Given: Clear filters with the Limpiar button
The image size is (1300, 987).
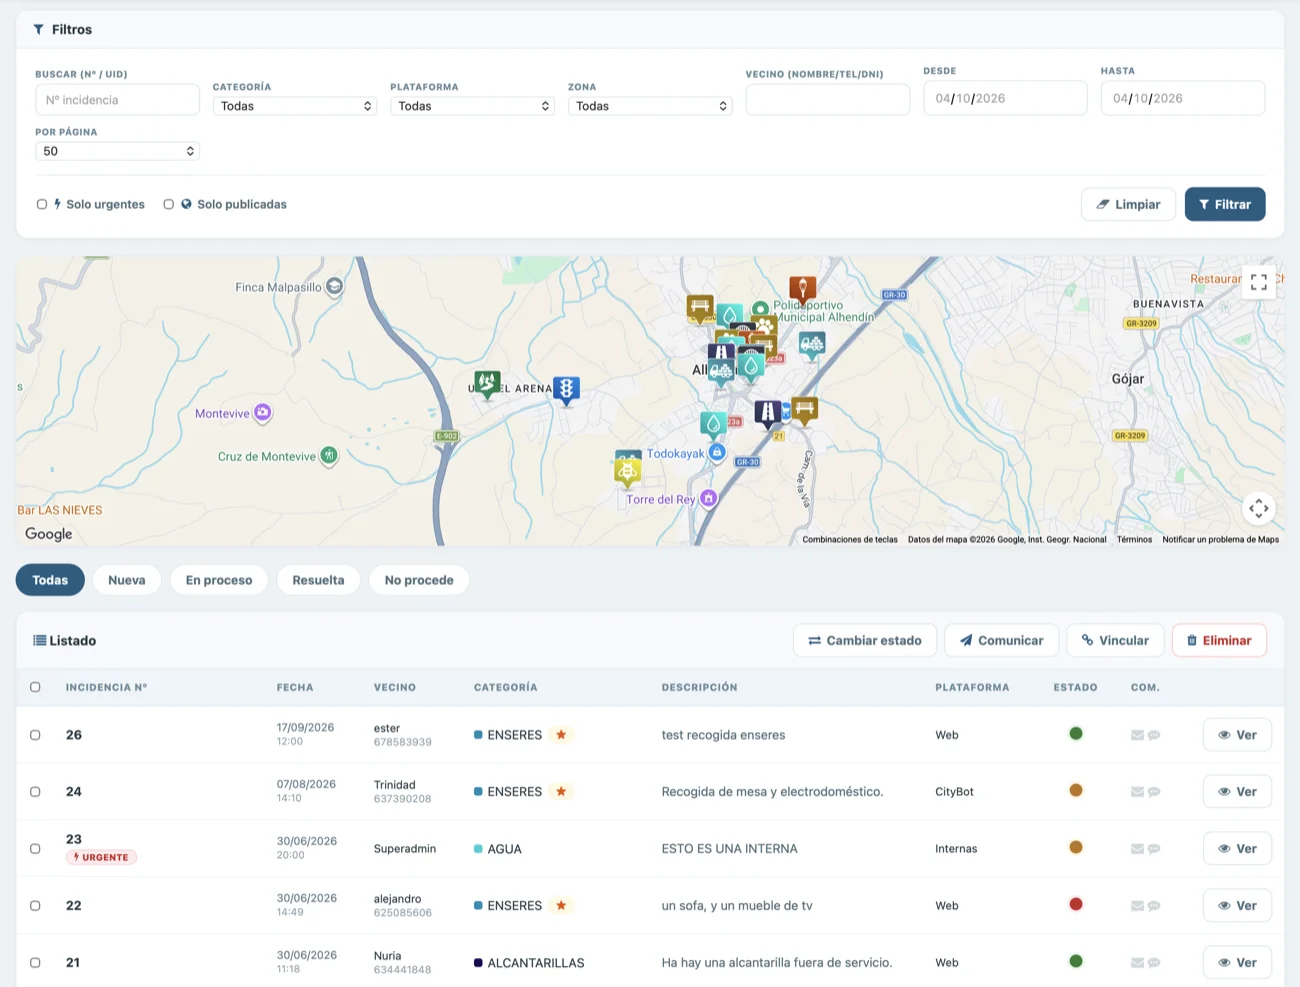Looking at the screenshot, I should [x=1128, y=204].
